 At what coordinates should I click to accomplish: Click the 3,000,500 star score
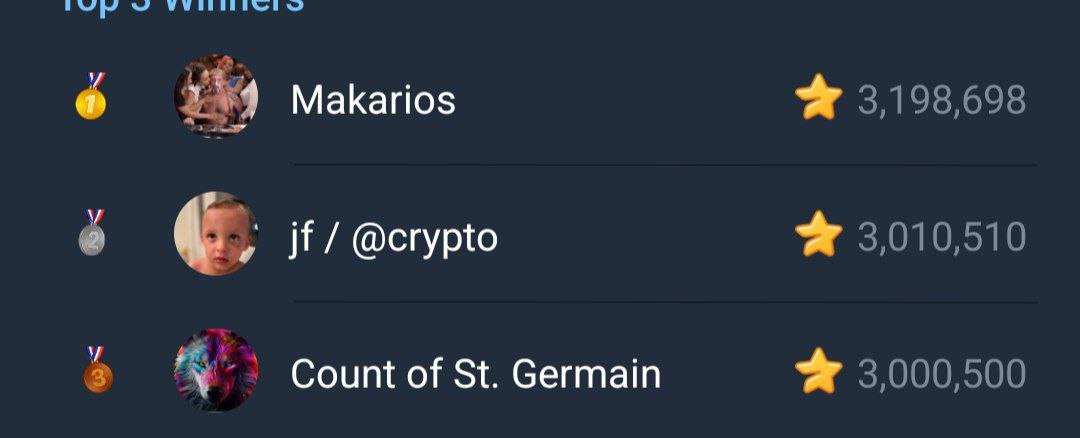[x=941, y=374]
